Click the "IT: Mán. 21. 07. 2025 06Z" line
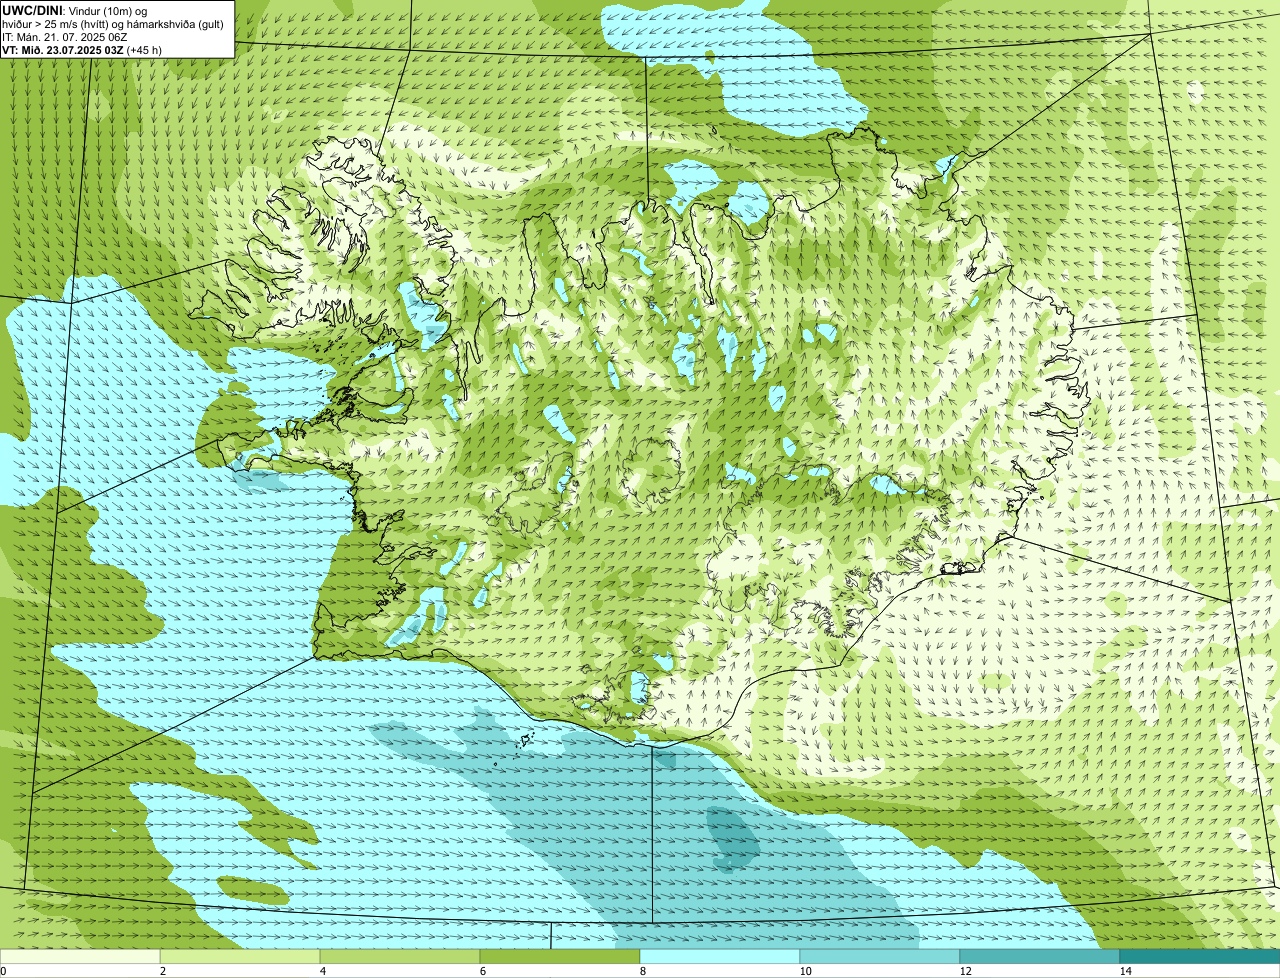 pos(65,36)
